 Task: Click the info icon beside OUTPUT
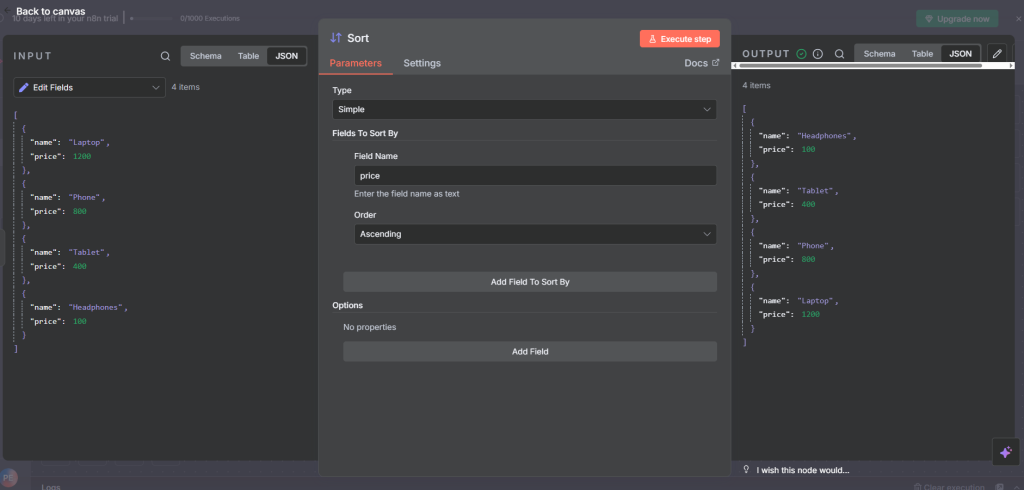click(x=818, y=54)
